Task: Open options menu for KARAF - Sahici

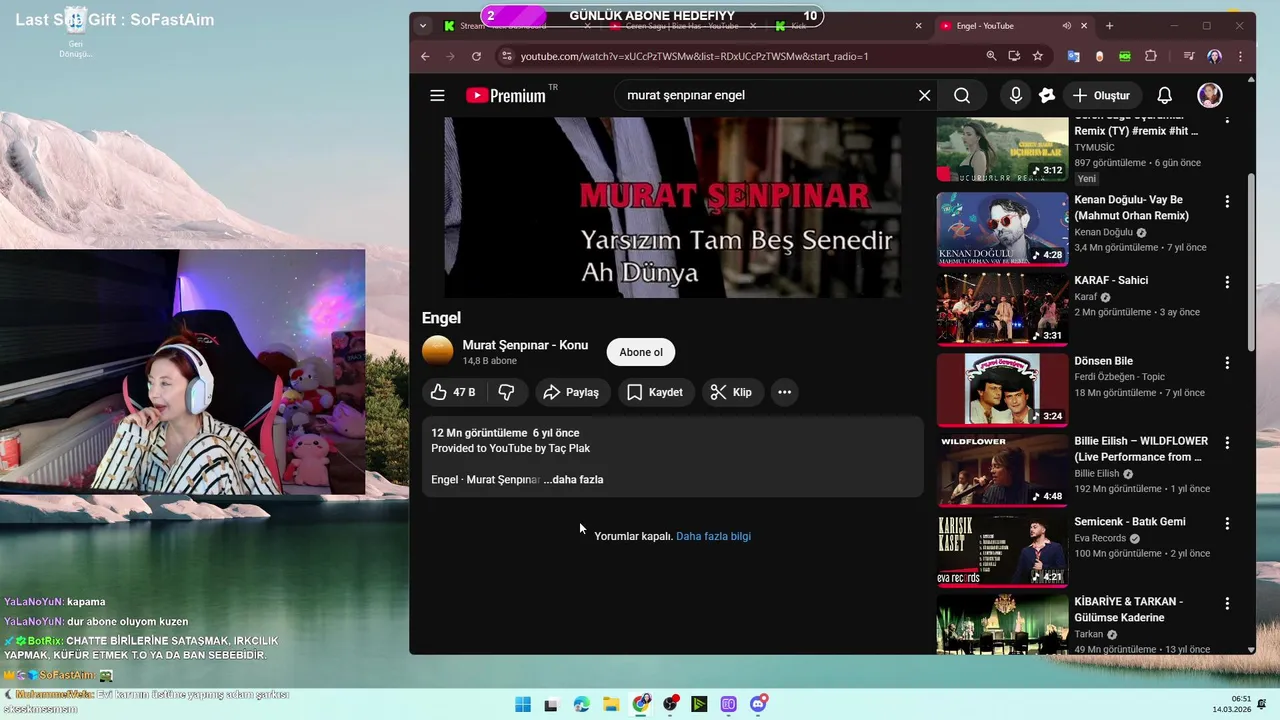Action: pyautogui.click(x=1227, y=282)
